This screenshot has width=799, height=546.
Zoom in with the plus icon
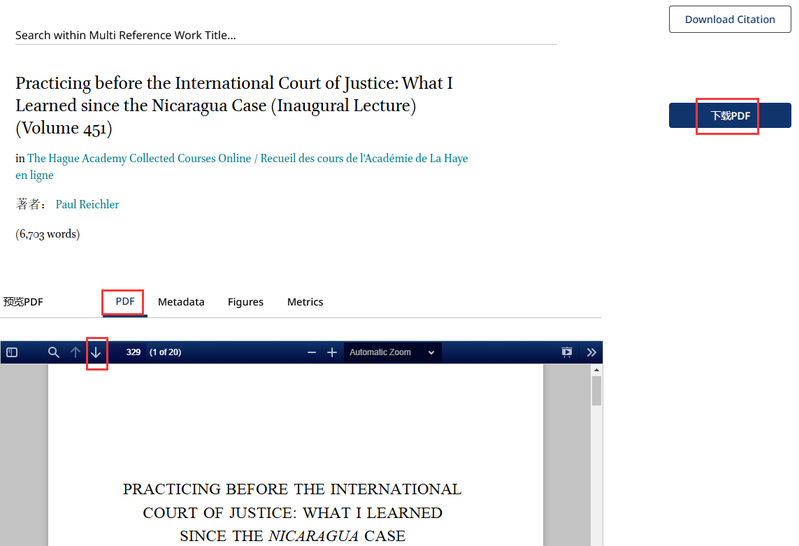coord(332,353)
